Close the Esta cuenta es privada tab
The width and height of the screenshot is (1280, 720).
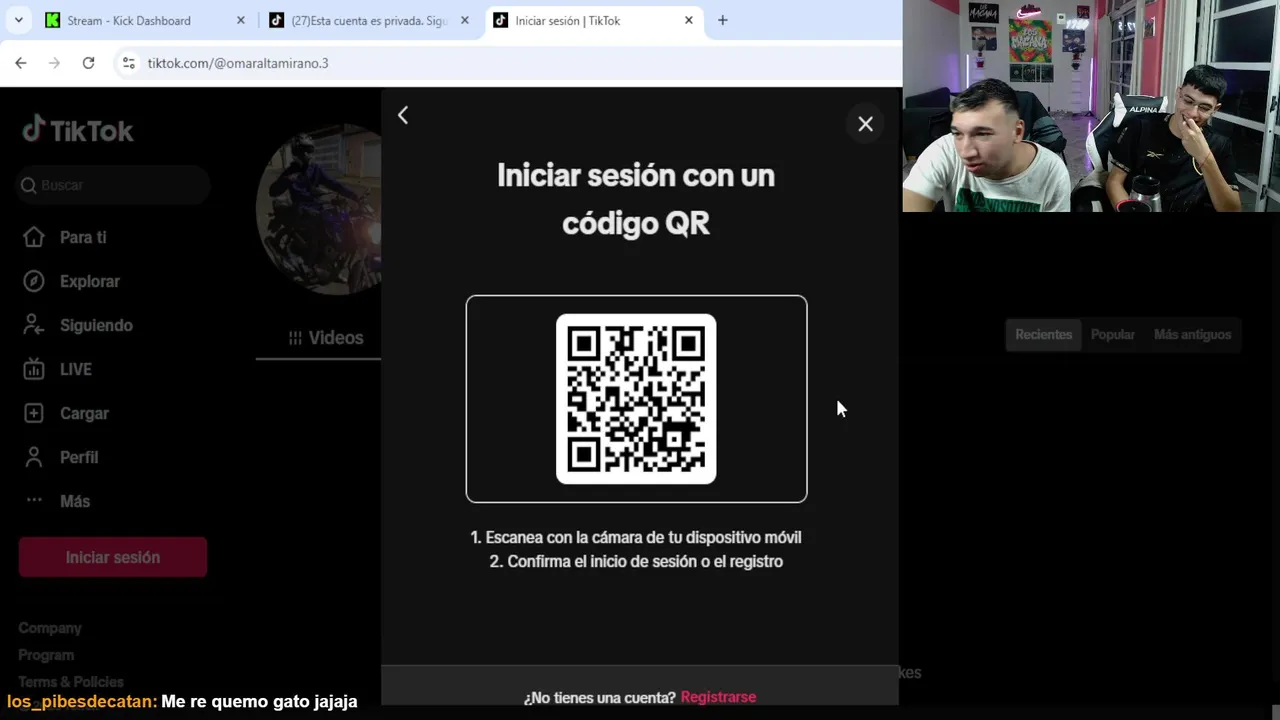tap(464, 20)
